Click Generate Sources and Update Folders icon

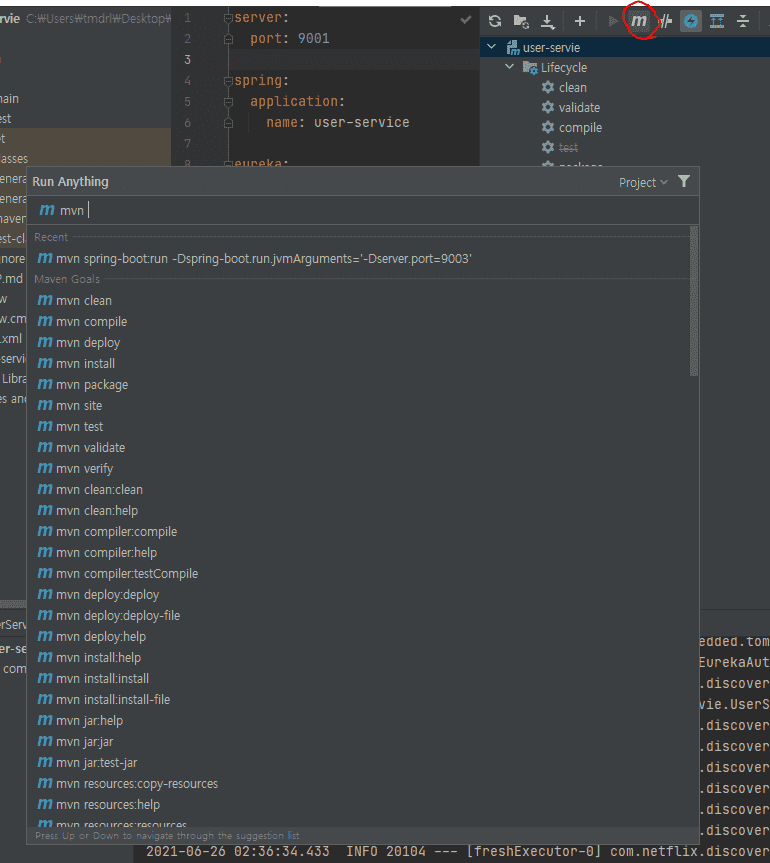(521, 21)
